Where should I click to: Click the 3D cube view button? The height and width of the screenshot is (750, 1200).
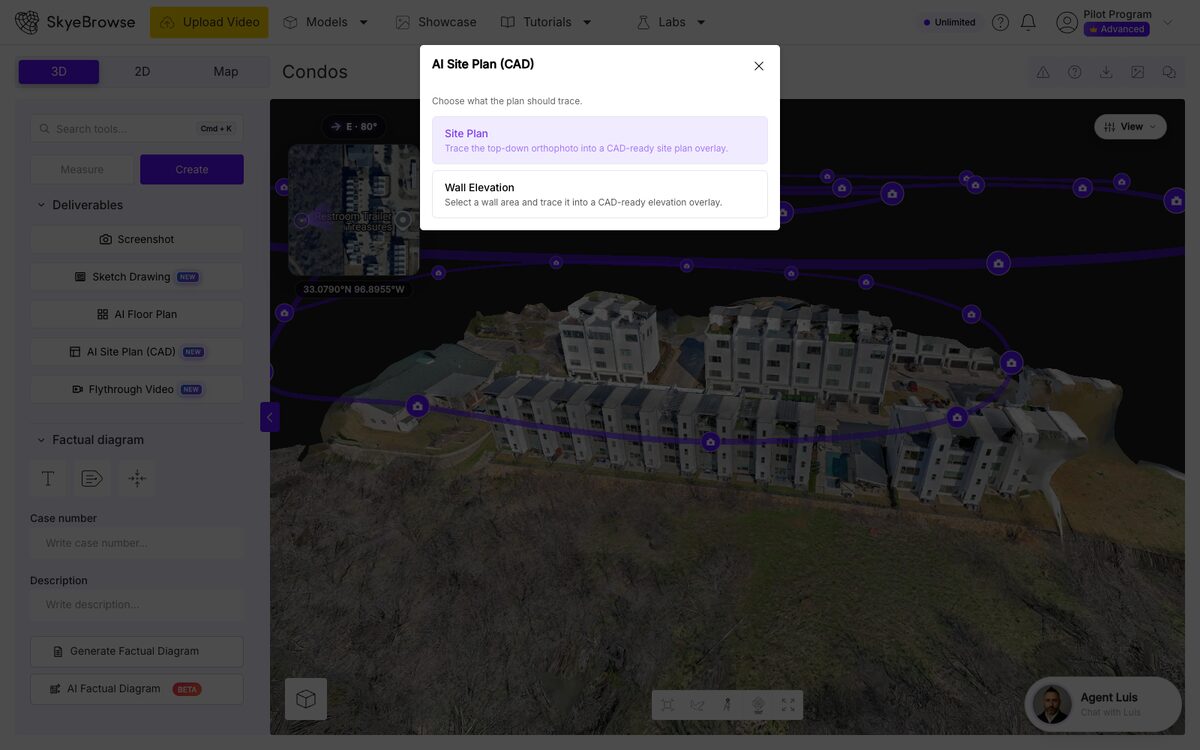coord(306,699)
